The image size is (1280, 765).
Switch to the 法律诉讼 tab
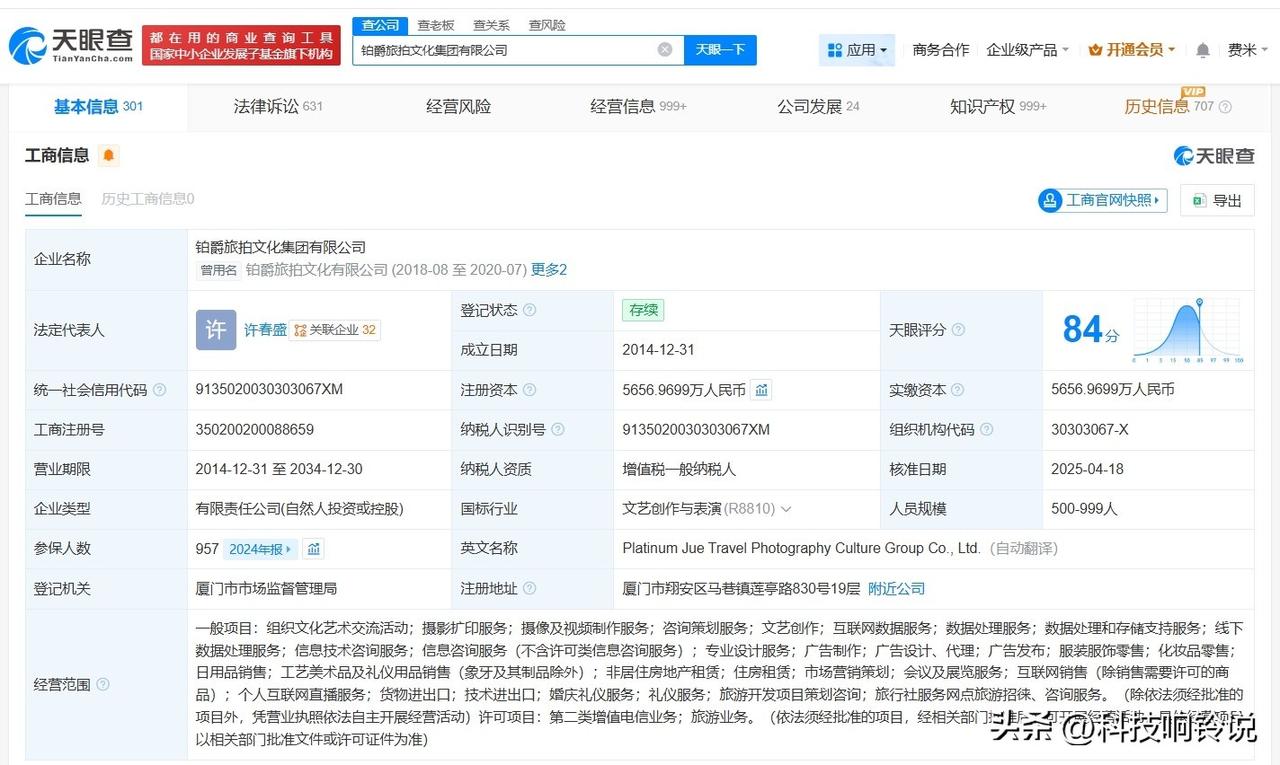pos(278,107)
